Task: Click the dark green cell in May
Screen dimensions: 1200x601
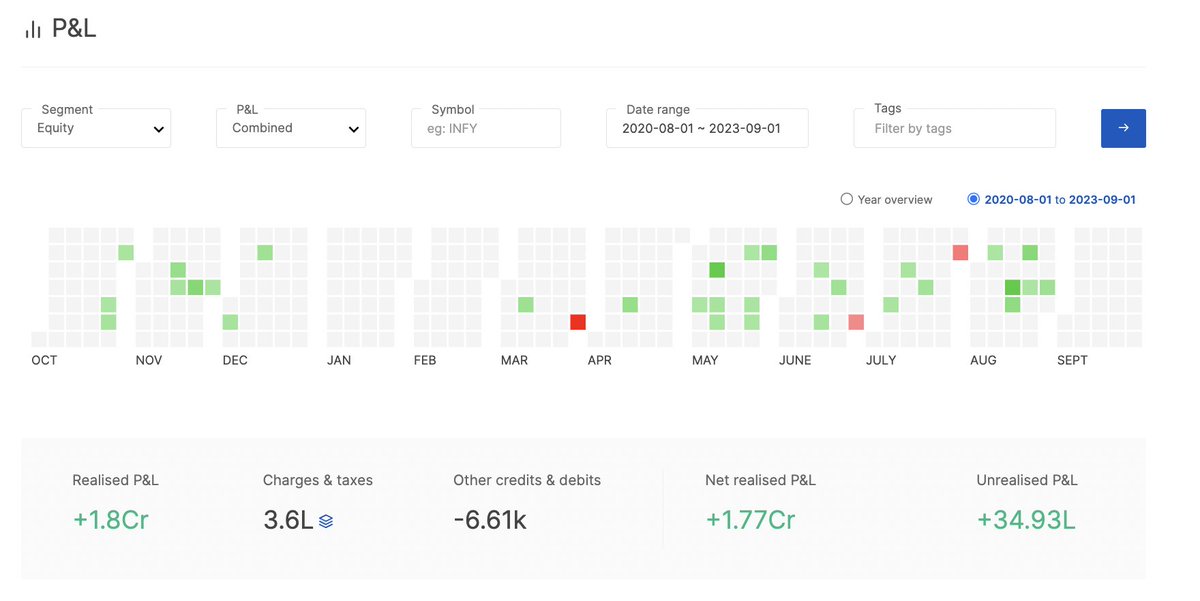Action: 717,270
